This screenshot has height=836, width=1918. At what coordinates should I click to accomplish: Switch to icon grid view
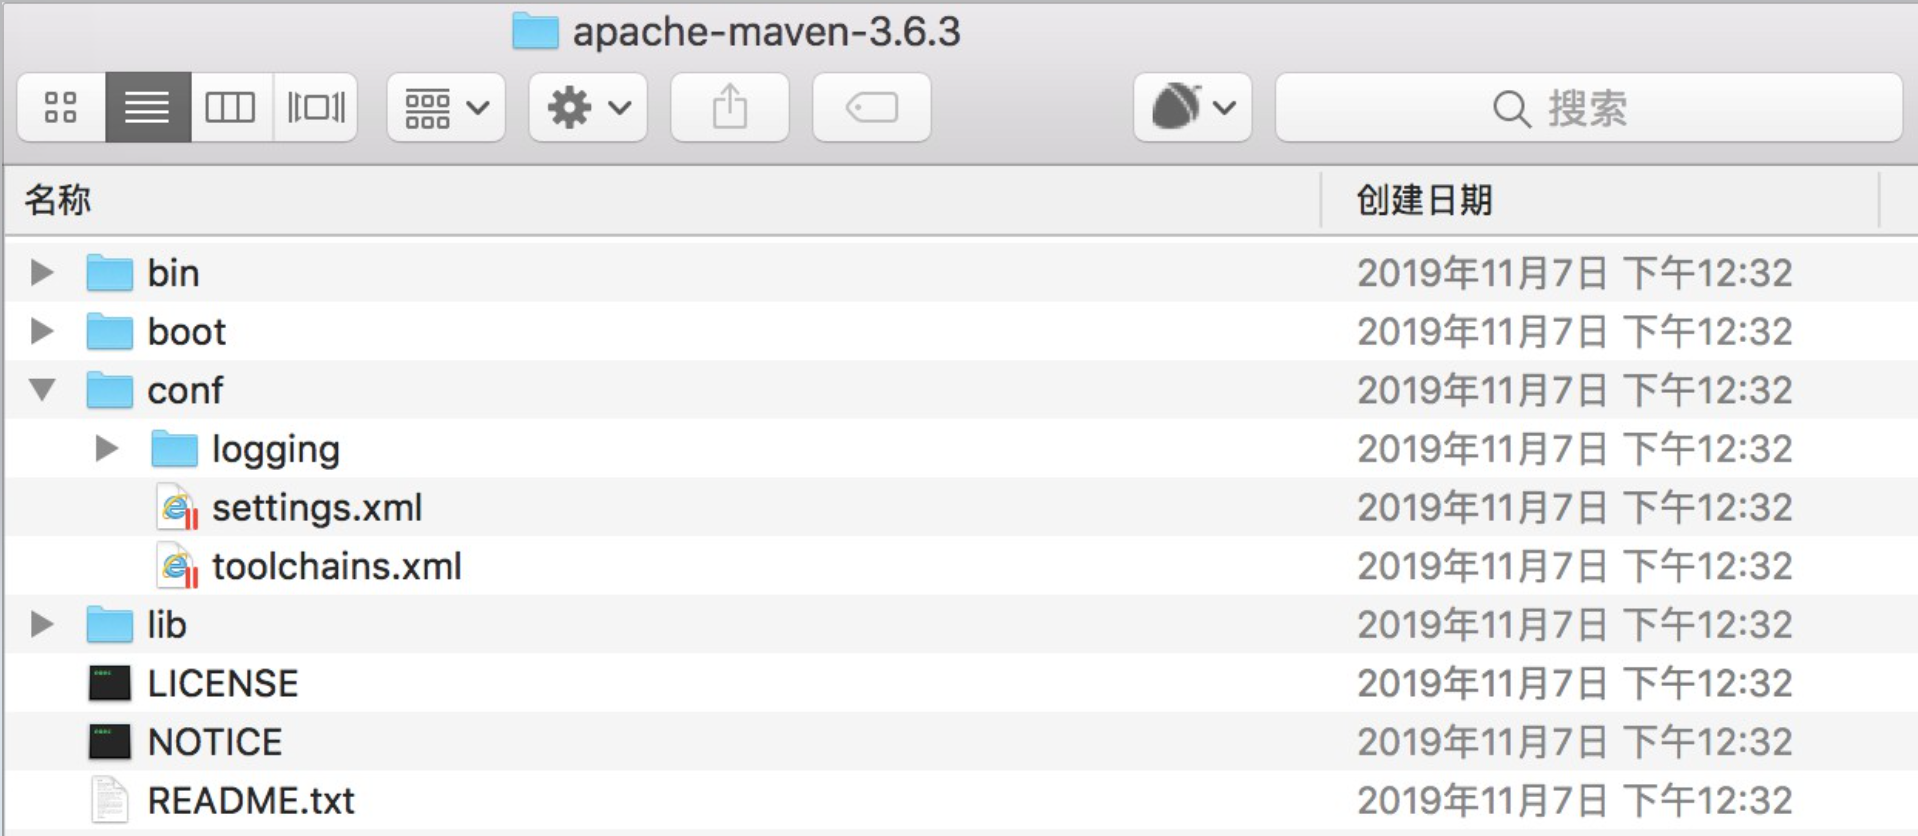click(x=61, y=107)
